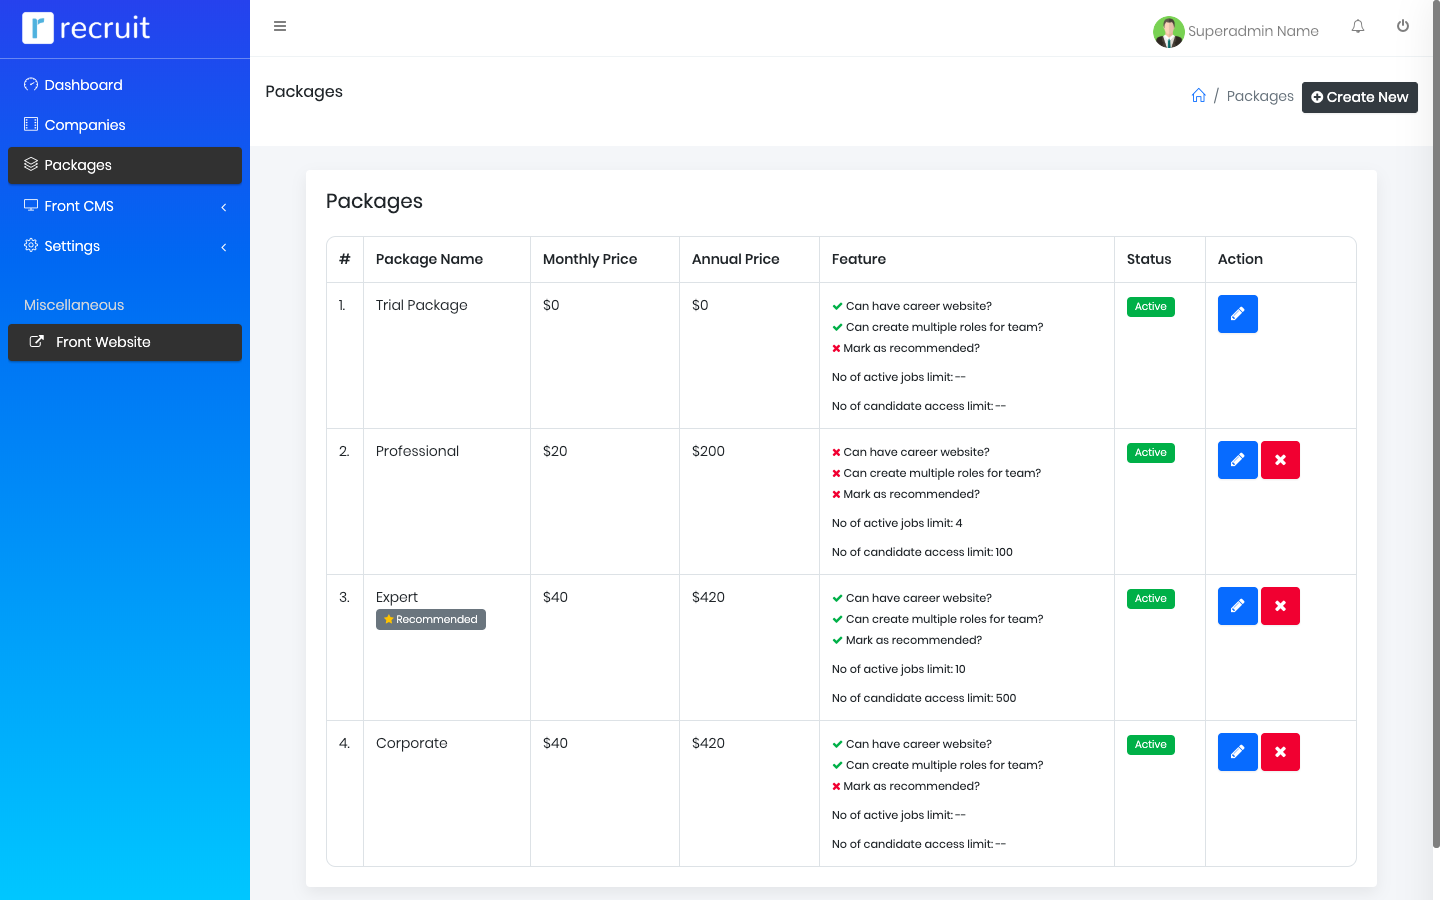Delete the Expert package
The width and height of the screenshot is (1440, 900).
(x=1280, y=606)
